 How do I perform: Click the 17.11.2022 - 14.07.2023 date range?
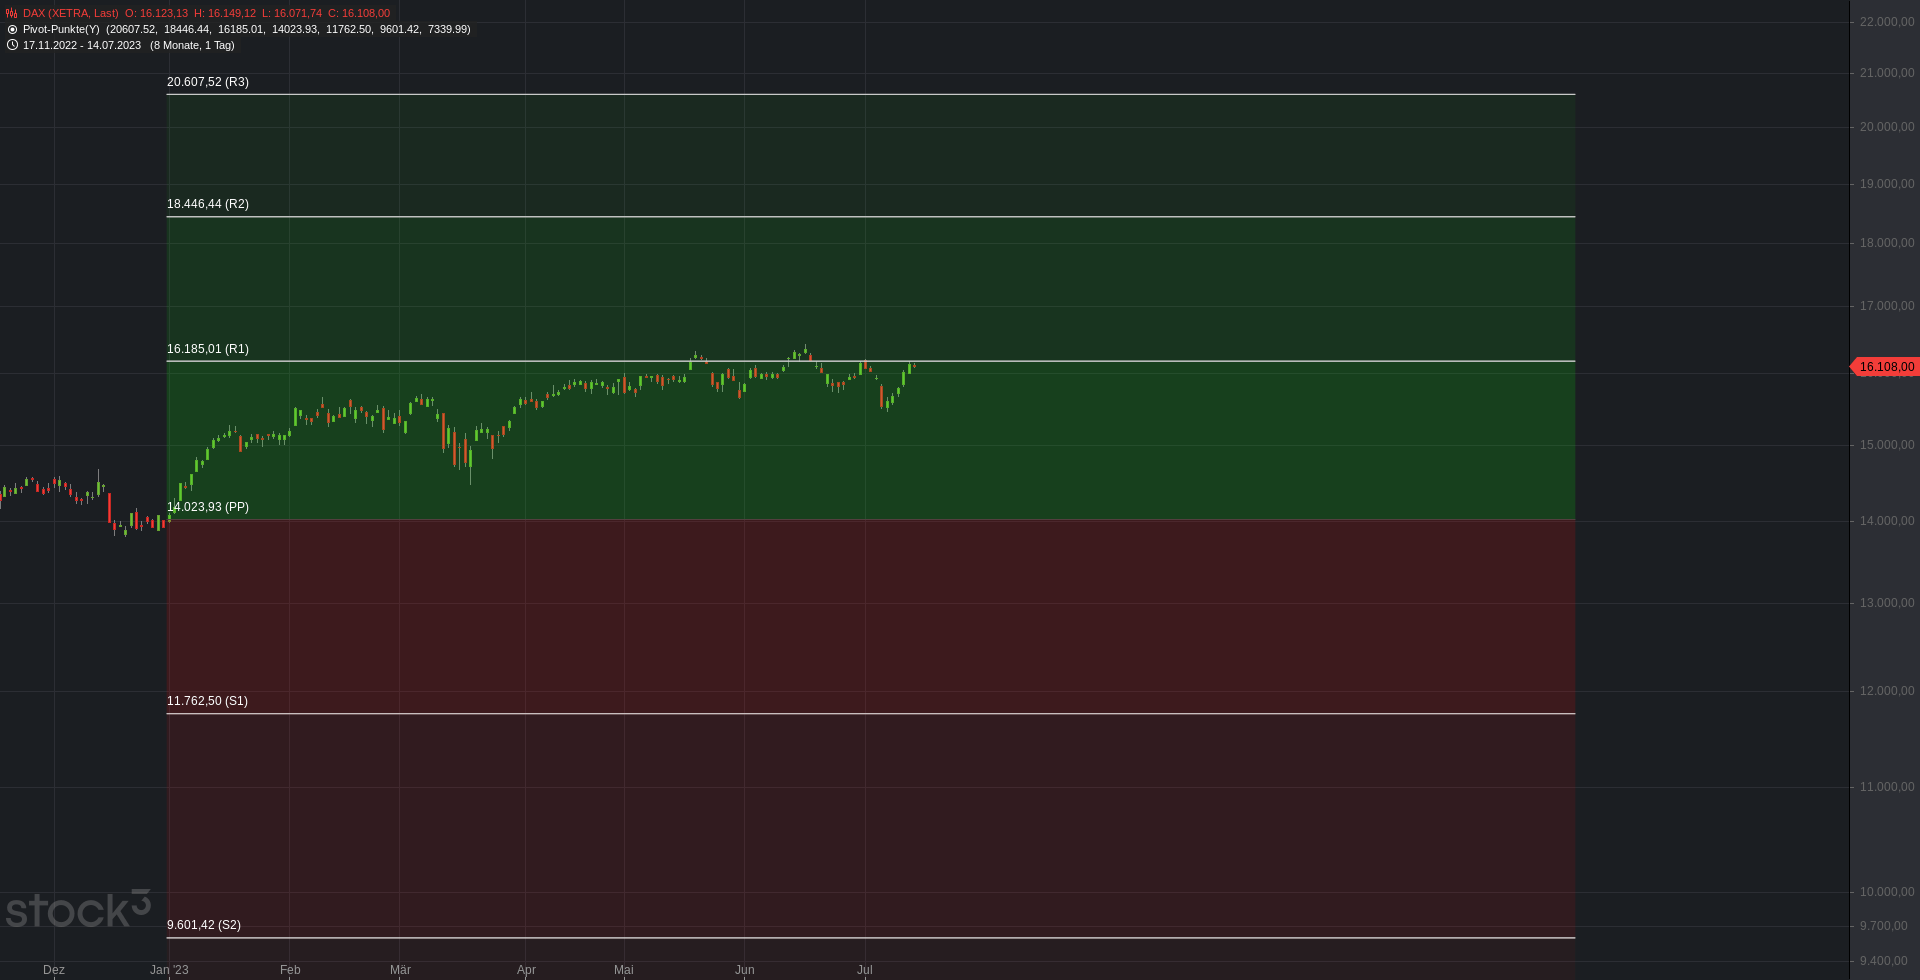pyautogui.click(x=82, y=45)
